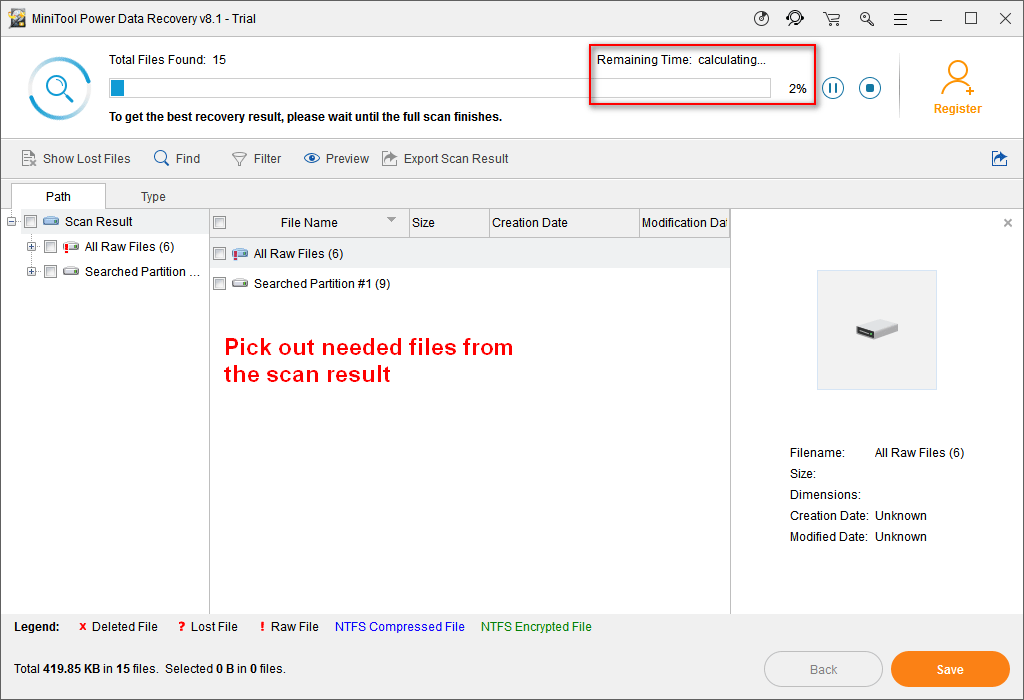Image resolution: width=1024 pixels, height=700 pixels.
Task: Expand All Raw Files in the tree
Action: click(x=31, y=247)
